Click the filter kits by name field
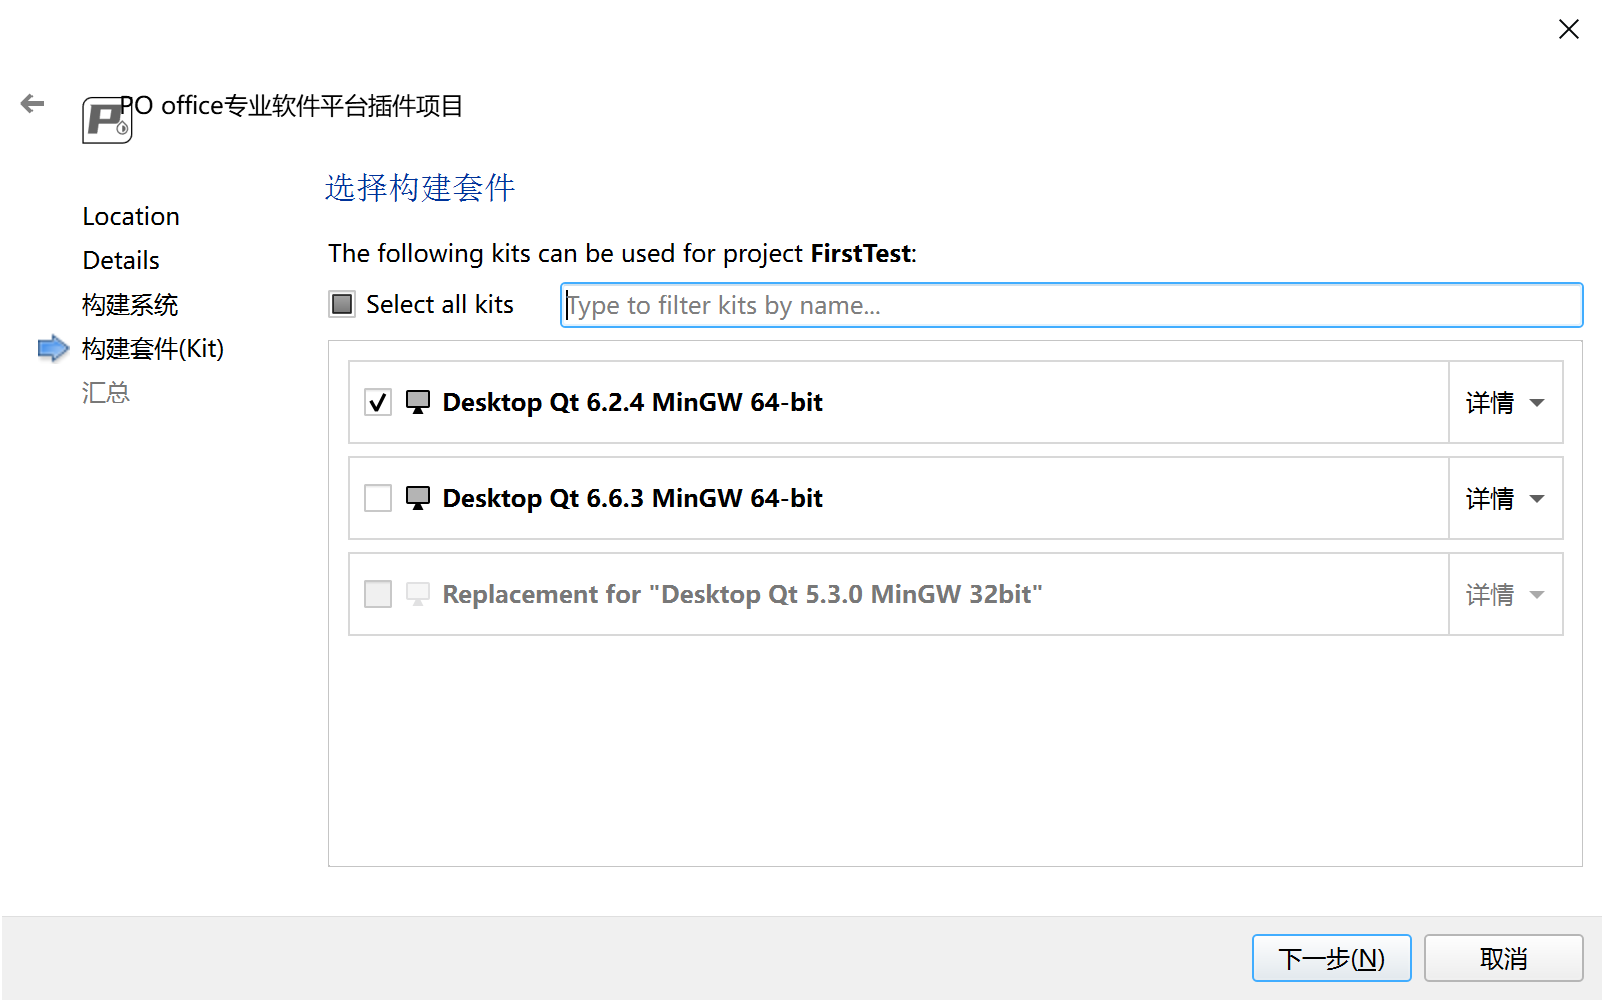 pyautogui.click(x=1070, y=305)
